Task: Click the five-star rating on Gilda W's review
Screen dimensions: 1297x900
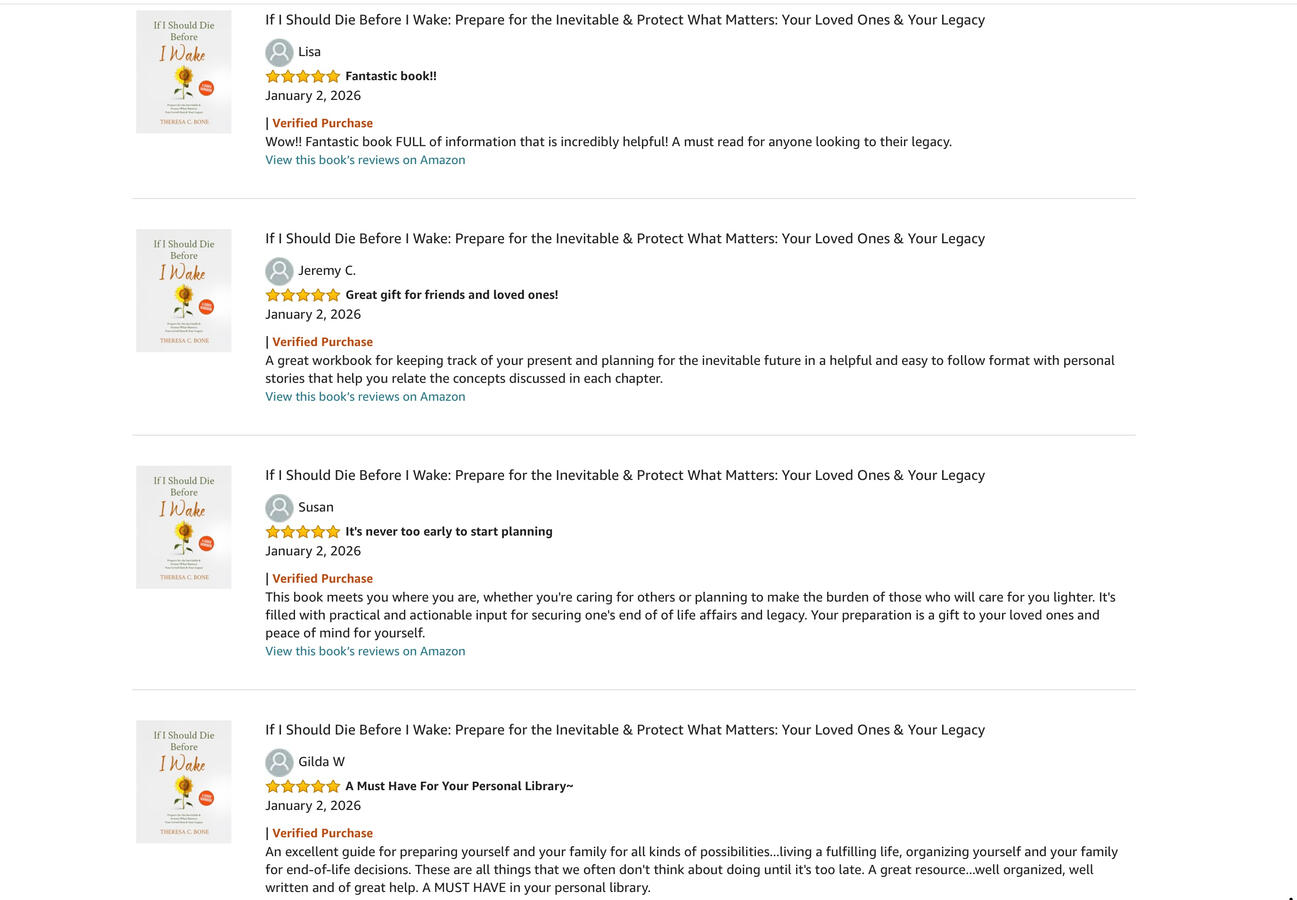Action: click(x=303, y=786)
